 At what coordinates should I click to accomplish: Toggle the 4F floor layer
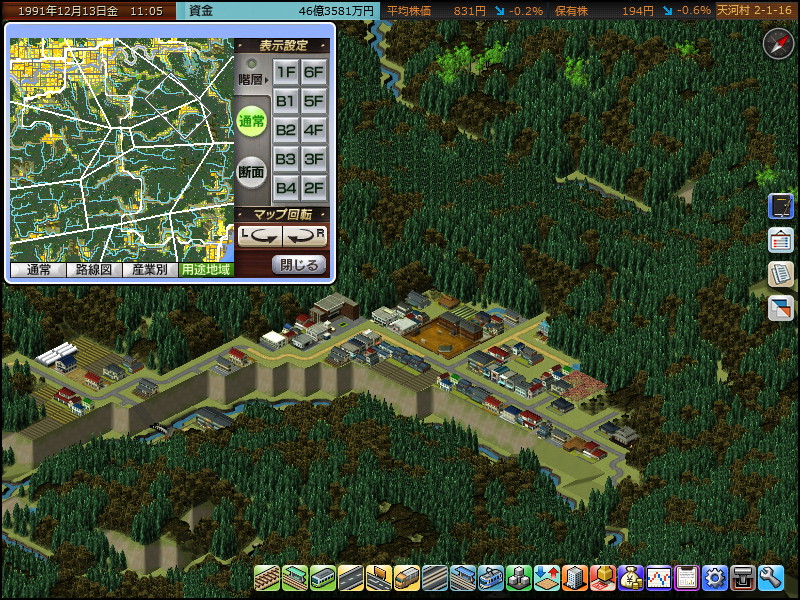(314, 130)
